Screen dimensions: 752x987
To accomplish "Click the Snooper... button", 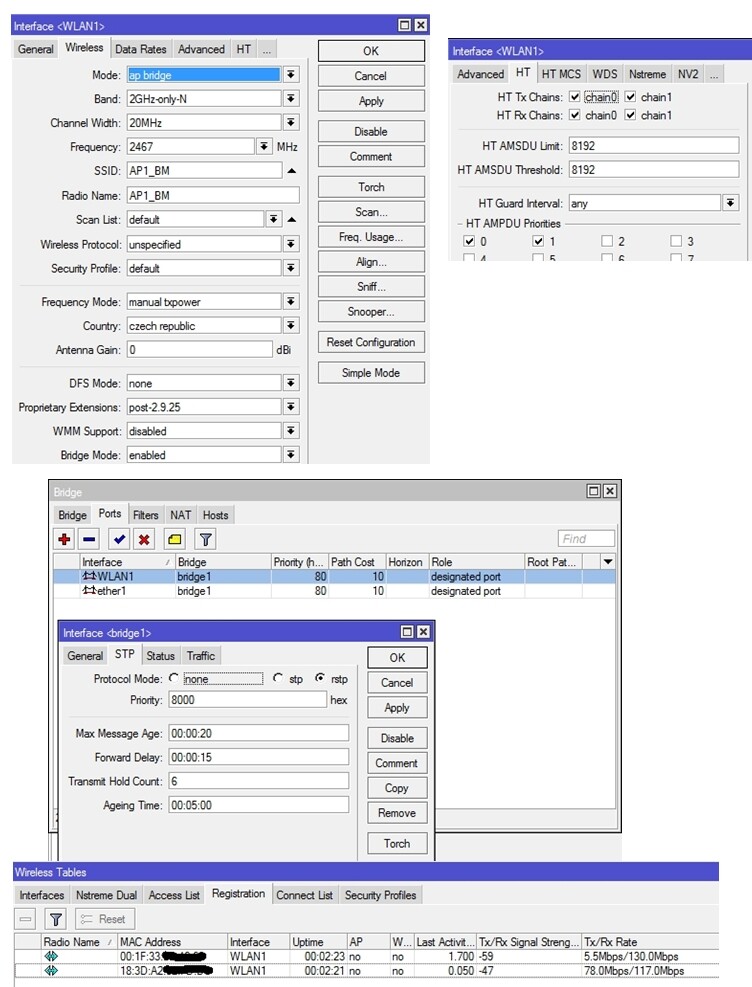I will (x=371, y=312).
